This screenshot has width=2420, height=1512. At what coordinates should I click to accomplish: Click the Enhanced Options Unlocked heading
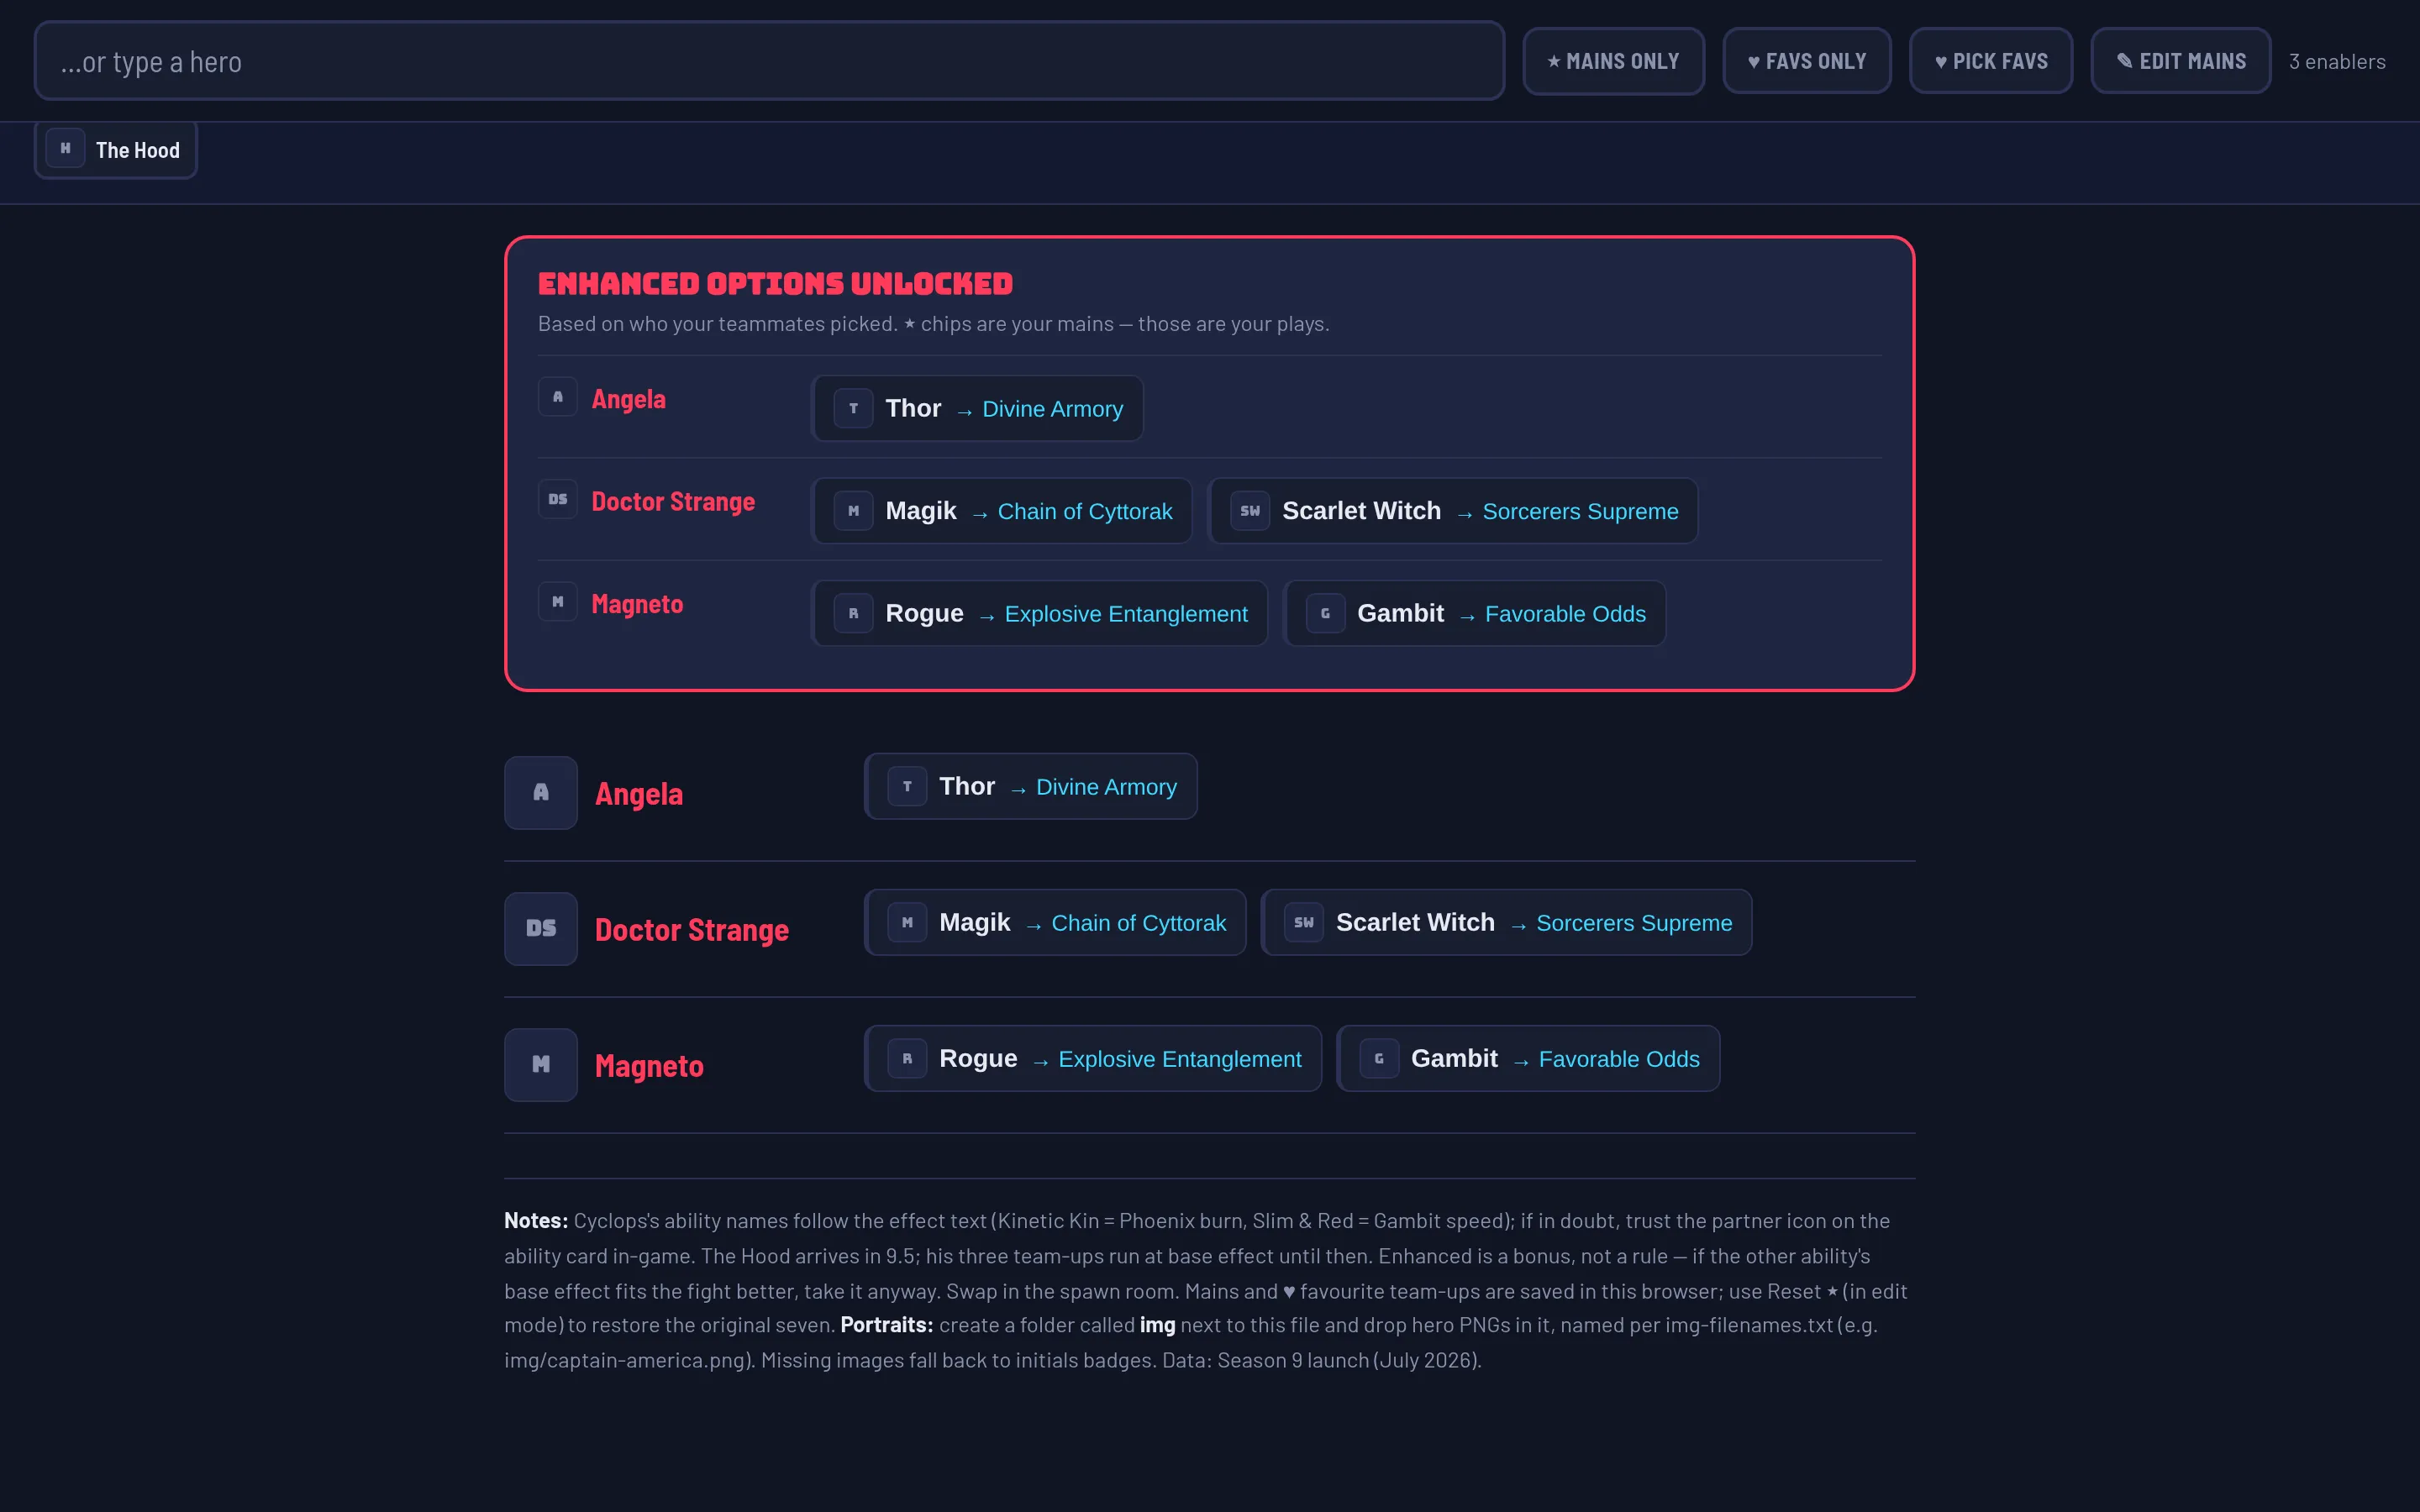pyautogui.click(x=775, y=284)
